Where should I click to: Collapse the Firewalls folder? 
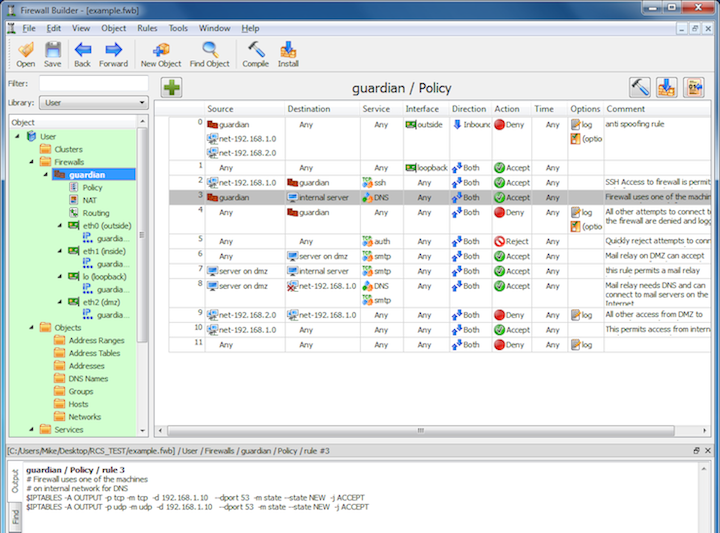32,162
